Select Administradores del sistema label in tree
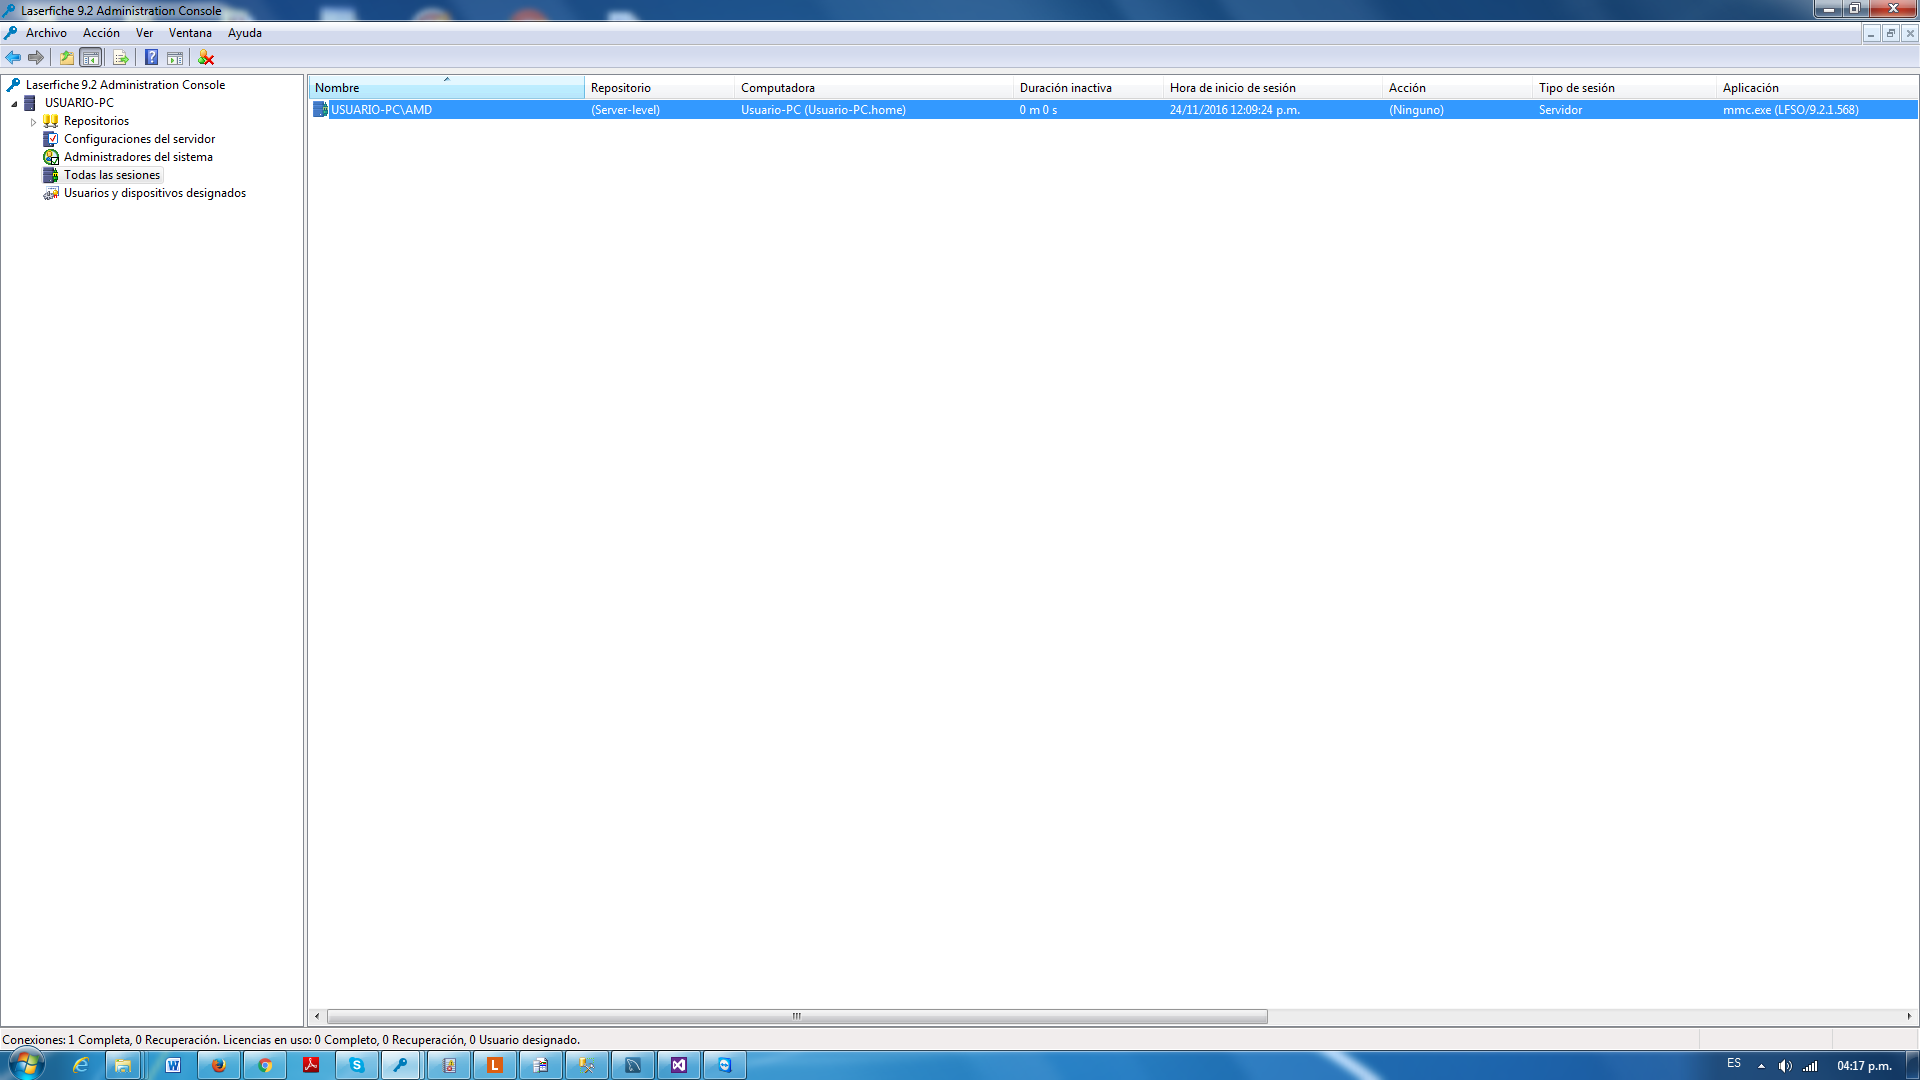Viewport: 1920px width, 1080px height. pyautogui.click(x=138, y=157)
